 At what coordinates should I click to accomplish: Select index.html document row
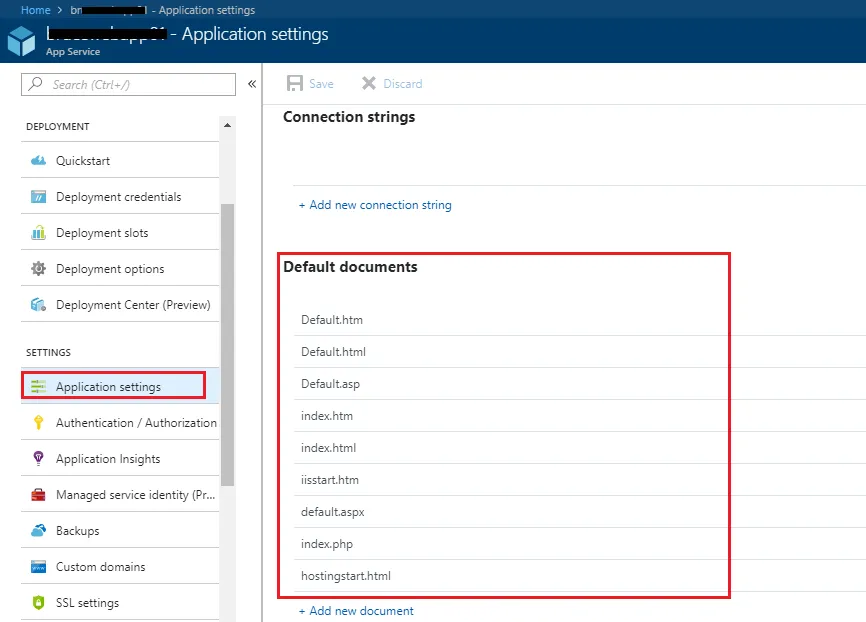pos(580,448)
